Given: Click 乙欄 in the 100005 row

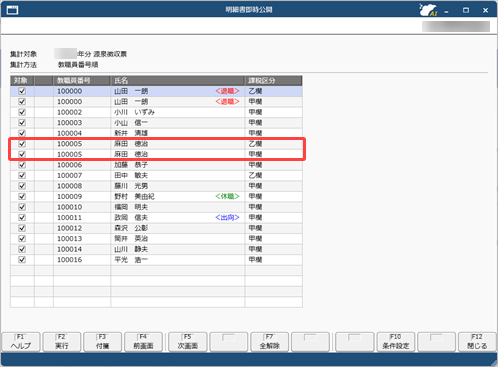Looking at the screenshot, I should tap(255, 144).
